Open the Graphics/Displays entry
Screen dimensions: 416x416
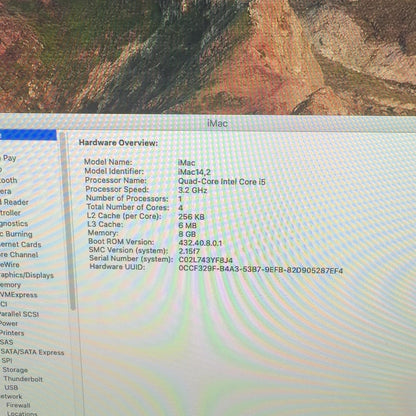(x=27, y=275)
